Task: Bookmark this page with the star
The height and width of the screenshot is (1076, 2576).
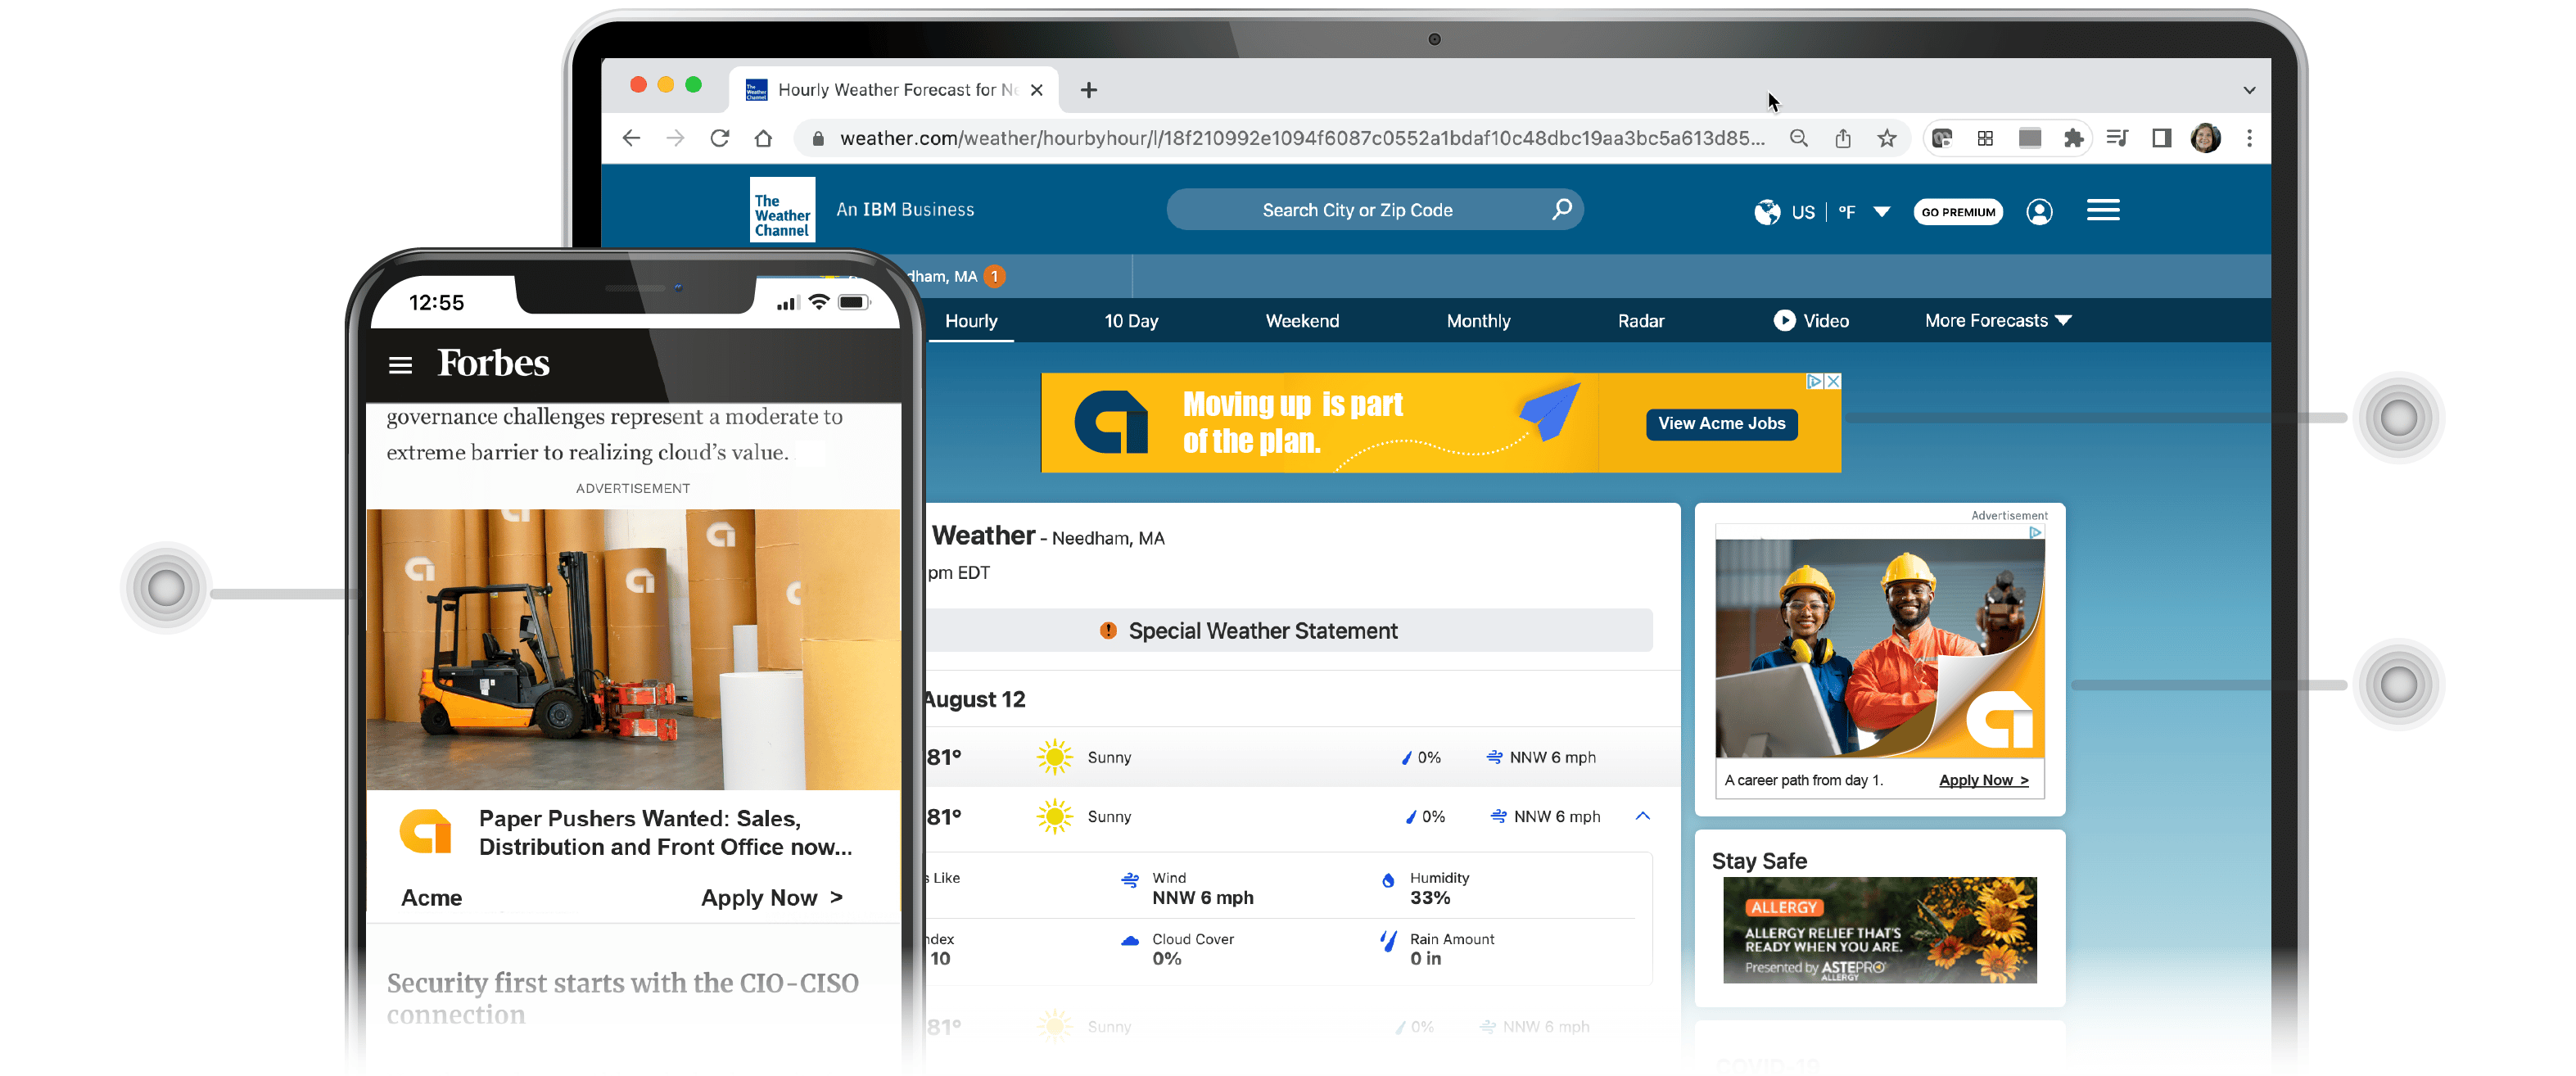Action: click(x=1886, y=138)
